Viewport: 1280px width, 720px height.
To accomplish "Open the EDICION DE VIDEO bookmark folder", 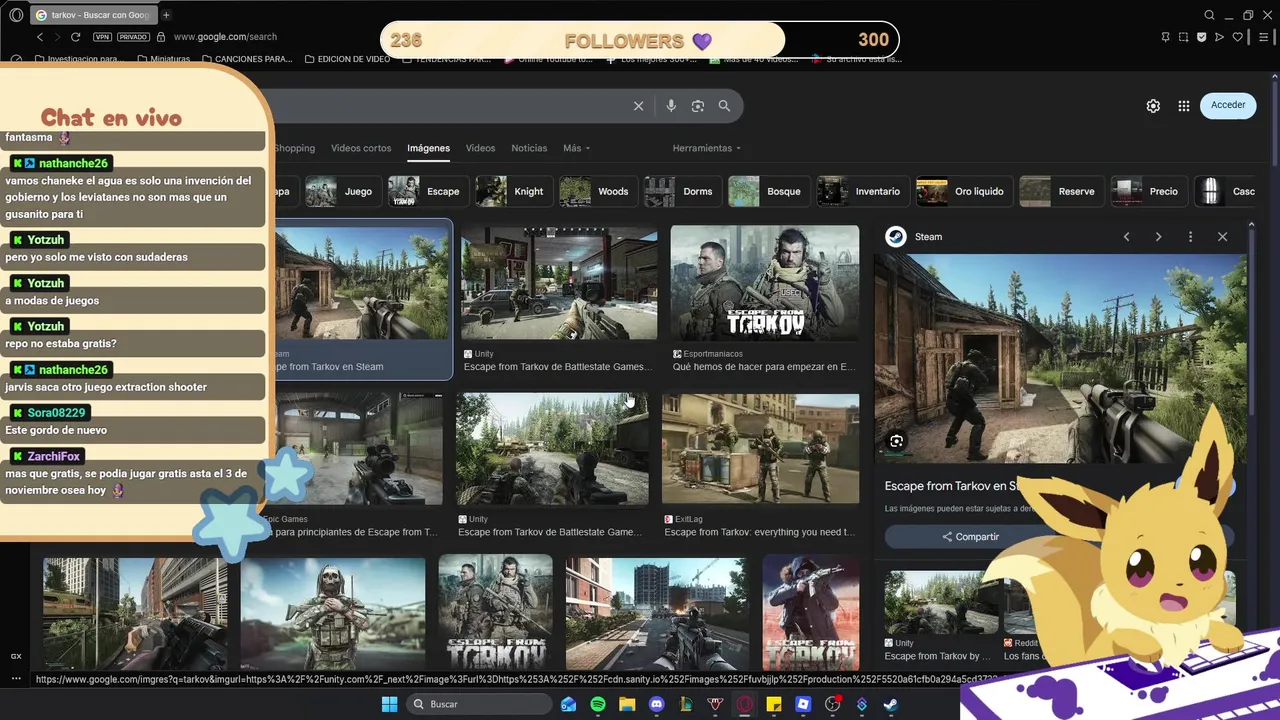I will tap(346, 59).
